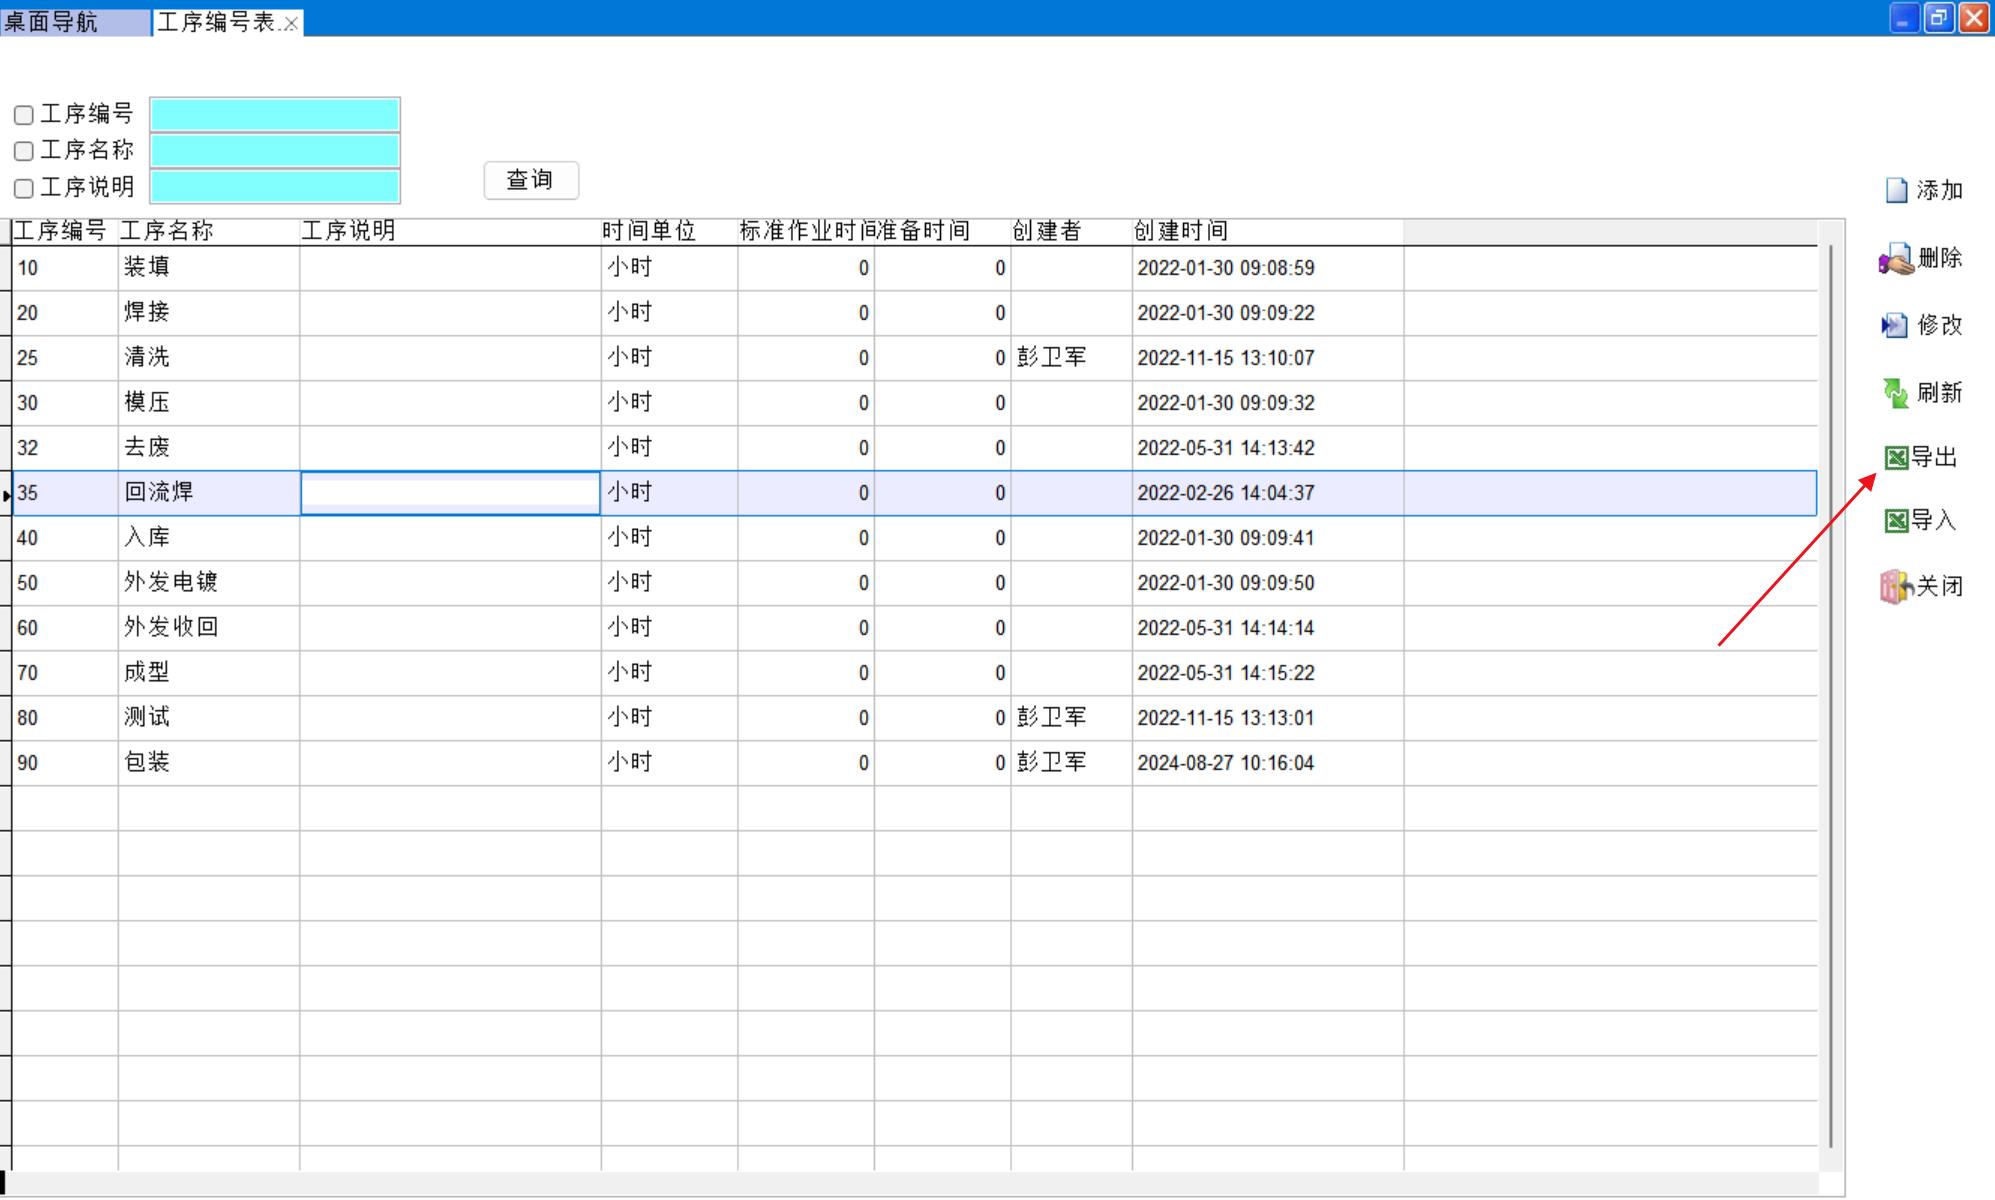Click the 删除 (Delete) icon
Image resolution: width=1995 pixels, height=1200 pixels.
pos(1895,259)
